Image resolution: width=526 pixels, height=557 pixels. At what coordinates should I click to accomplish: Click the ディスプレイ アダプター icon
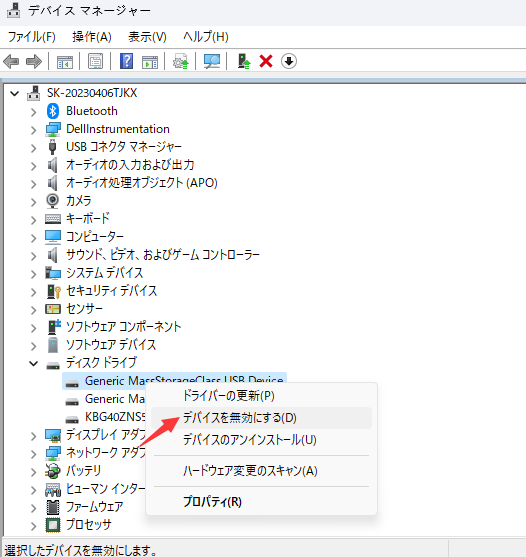[53, 435]
